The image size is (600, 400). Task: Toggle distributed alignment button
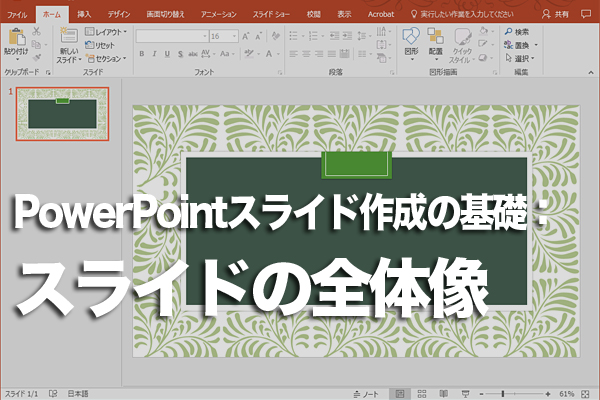coord(344,54)
